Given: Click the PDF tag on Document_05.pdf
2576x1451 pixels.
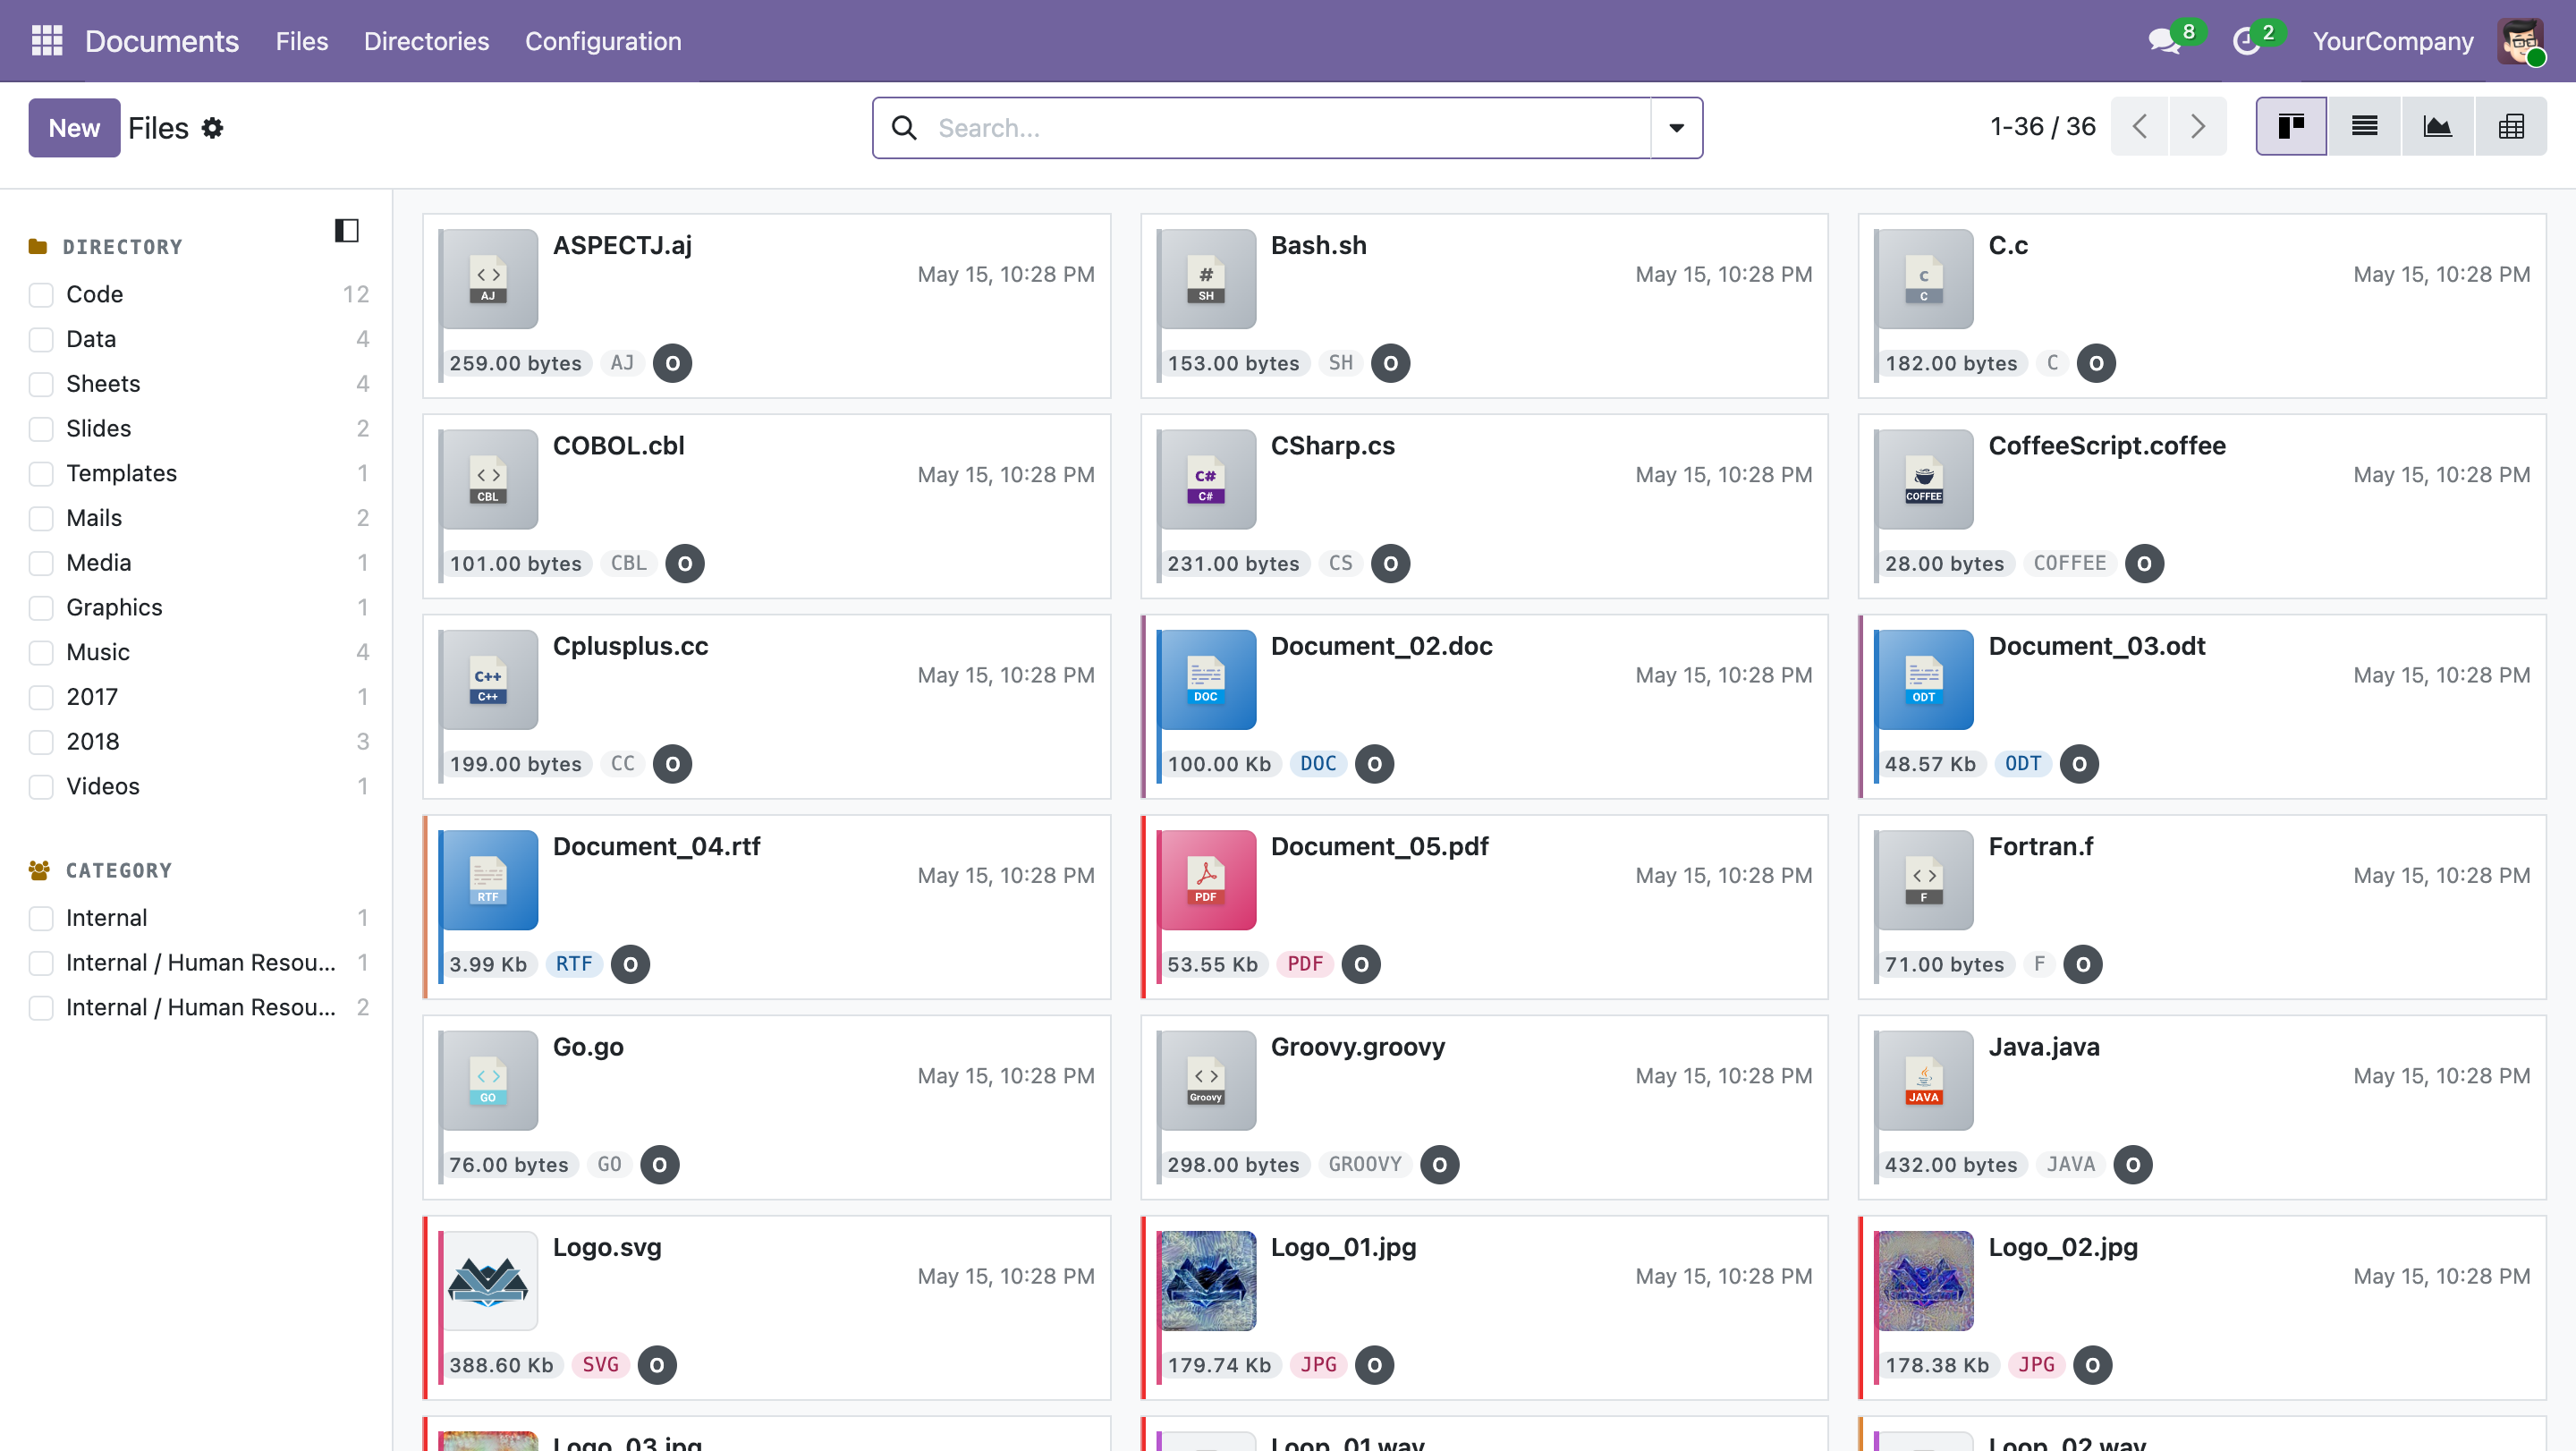Looking at the screenshot, I should (x=1305, y=964).
